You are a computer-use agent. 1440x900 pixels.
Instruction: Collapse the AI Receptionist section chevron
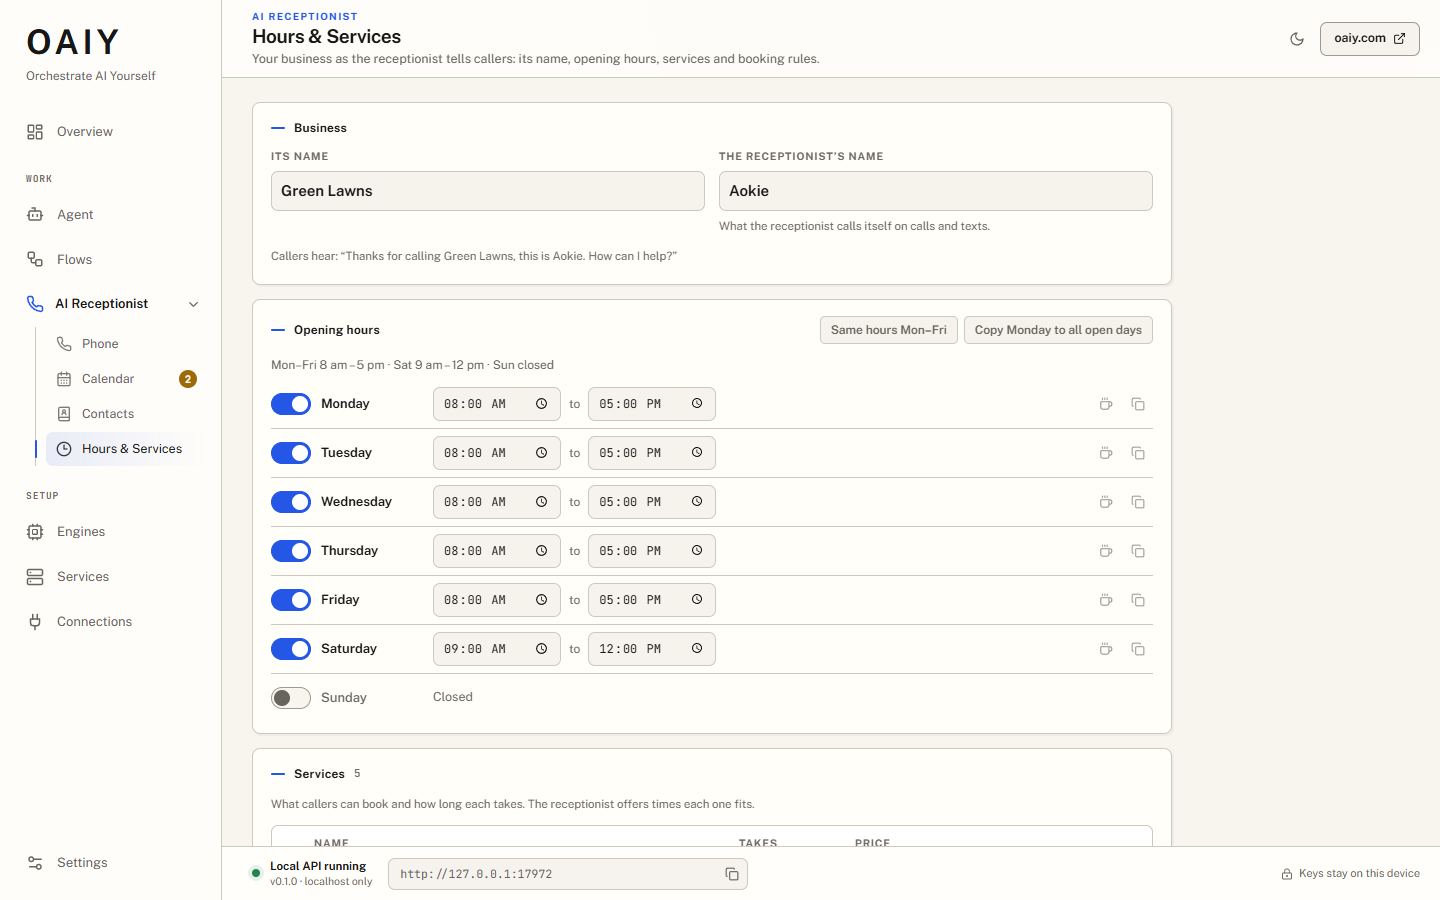(194, 304)
